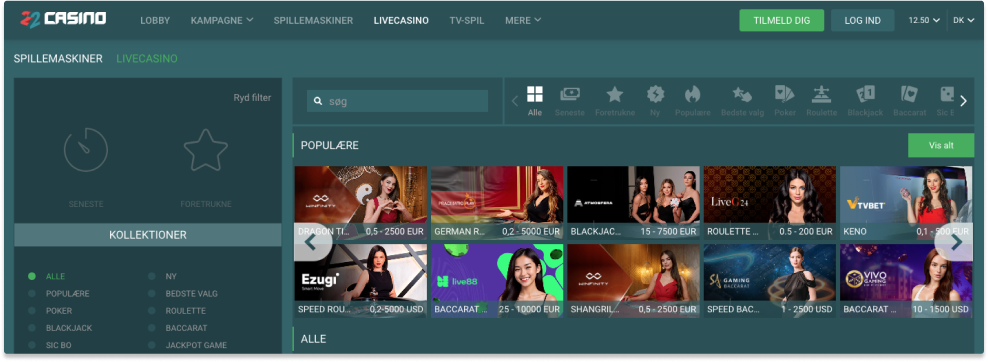Click the TILMELD DIG button

click(x=781, y=20)
